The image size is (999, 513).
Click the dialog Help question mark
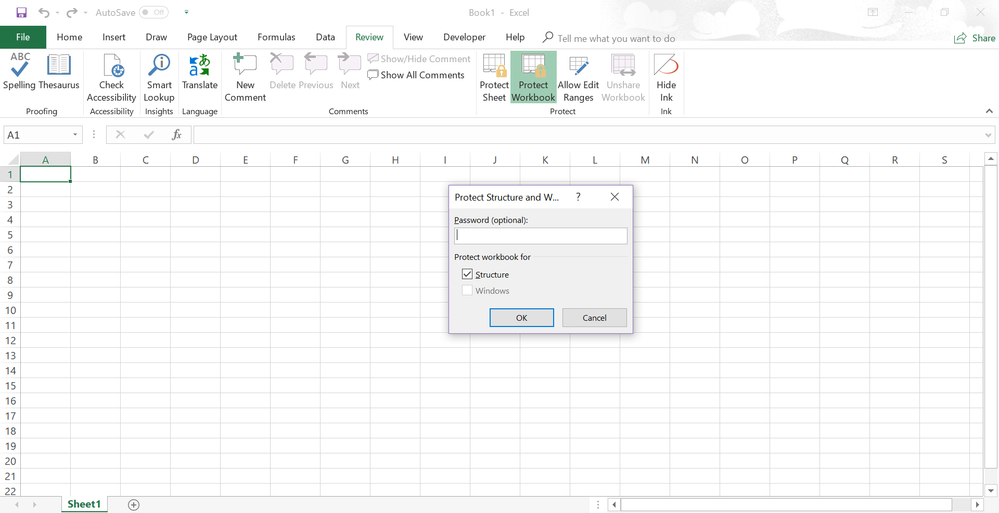pyautogui.click(x=578, y=197)
